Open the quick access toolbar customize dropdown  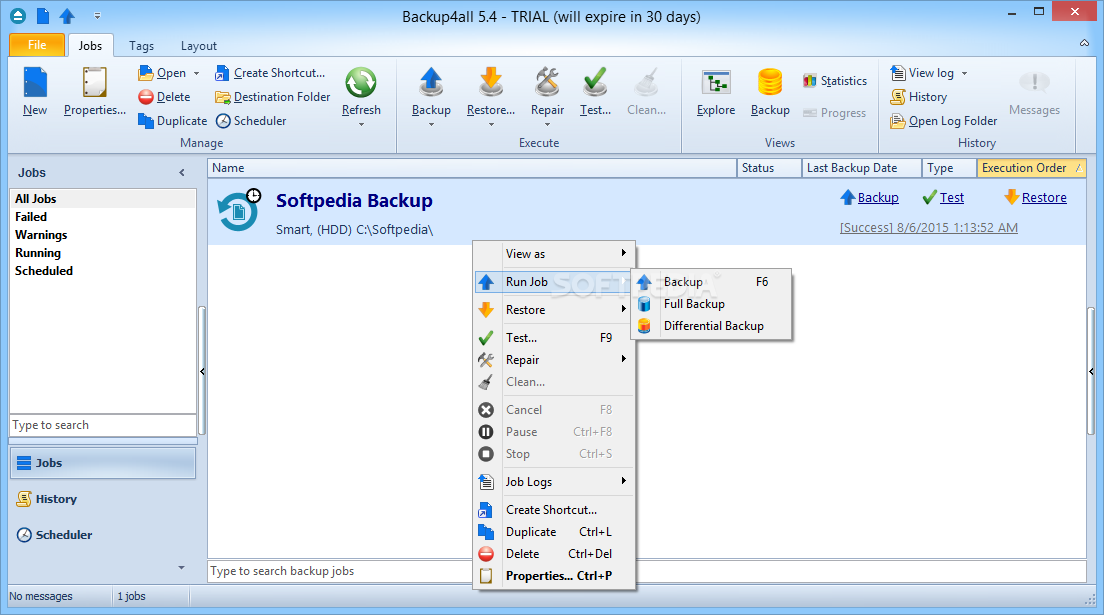[x=97, y=15]
